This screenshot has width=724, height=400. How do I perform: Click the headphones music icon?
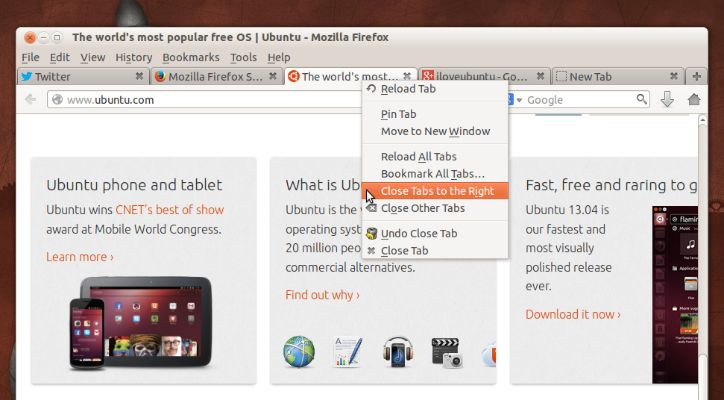click(397, 352)
